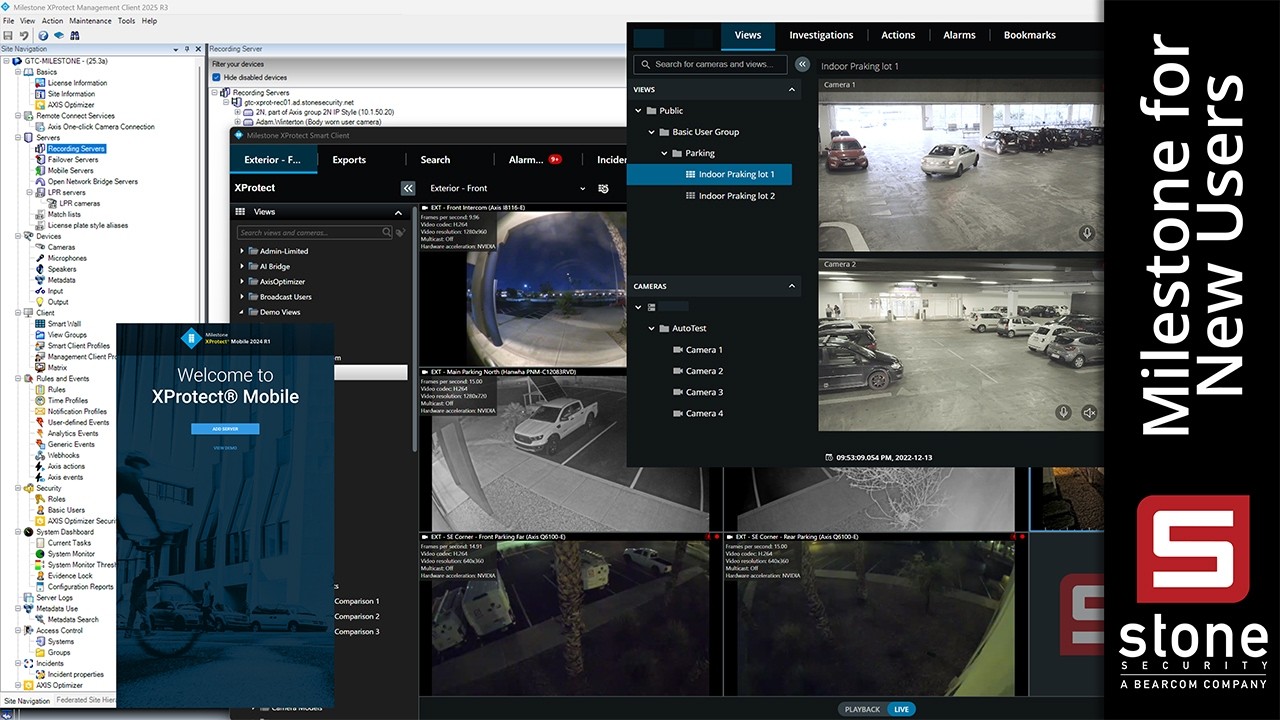This screenshot has height=720, width=1280.
Task: Open Evidence Lock in System Dashboard
Action: click(x=70, y=576)
